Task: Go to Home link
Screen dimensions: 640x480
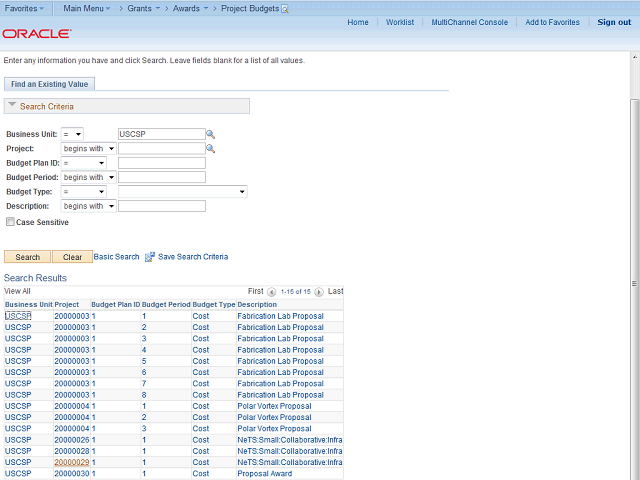Action: pyautogui.click(x=358, y=22)
